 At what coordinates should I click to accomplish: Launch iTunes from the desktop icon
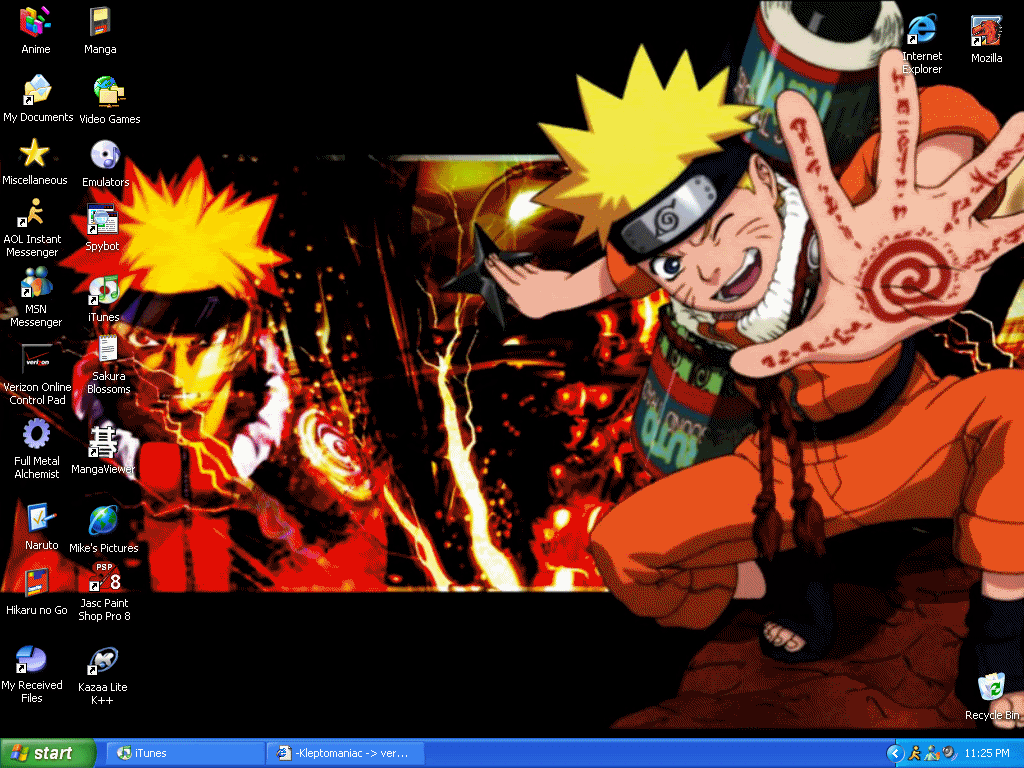(x=103, y=291)
